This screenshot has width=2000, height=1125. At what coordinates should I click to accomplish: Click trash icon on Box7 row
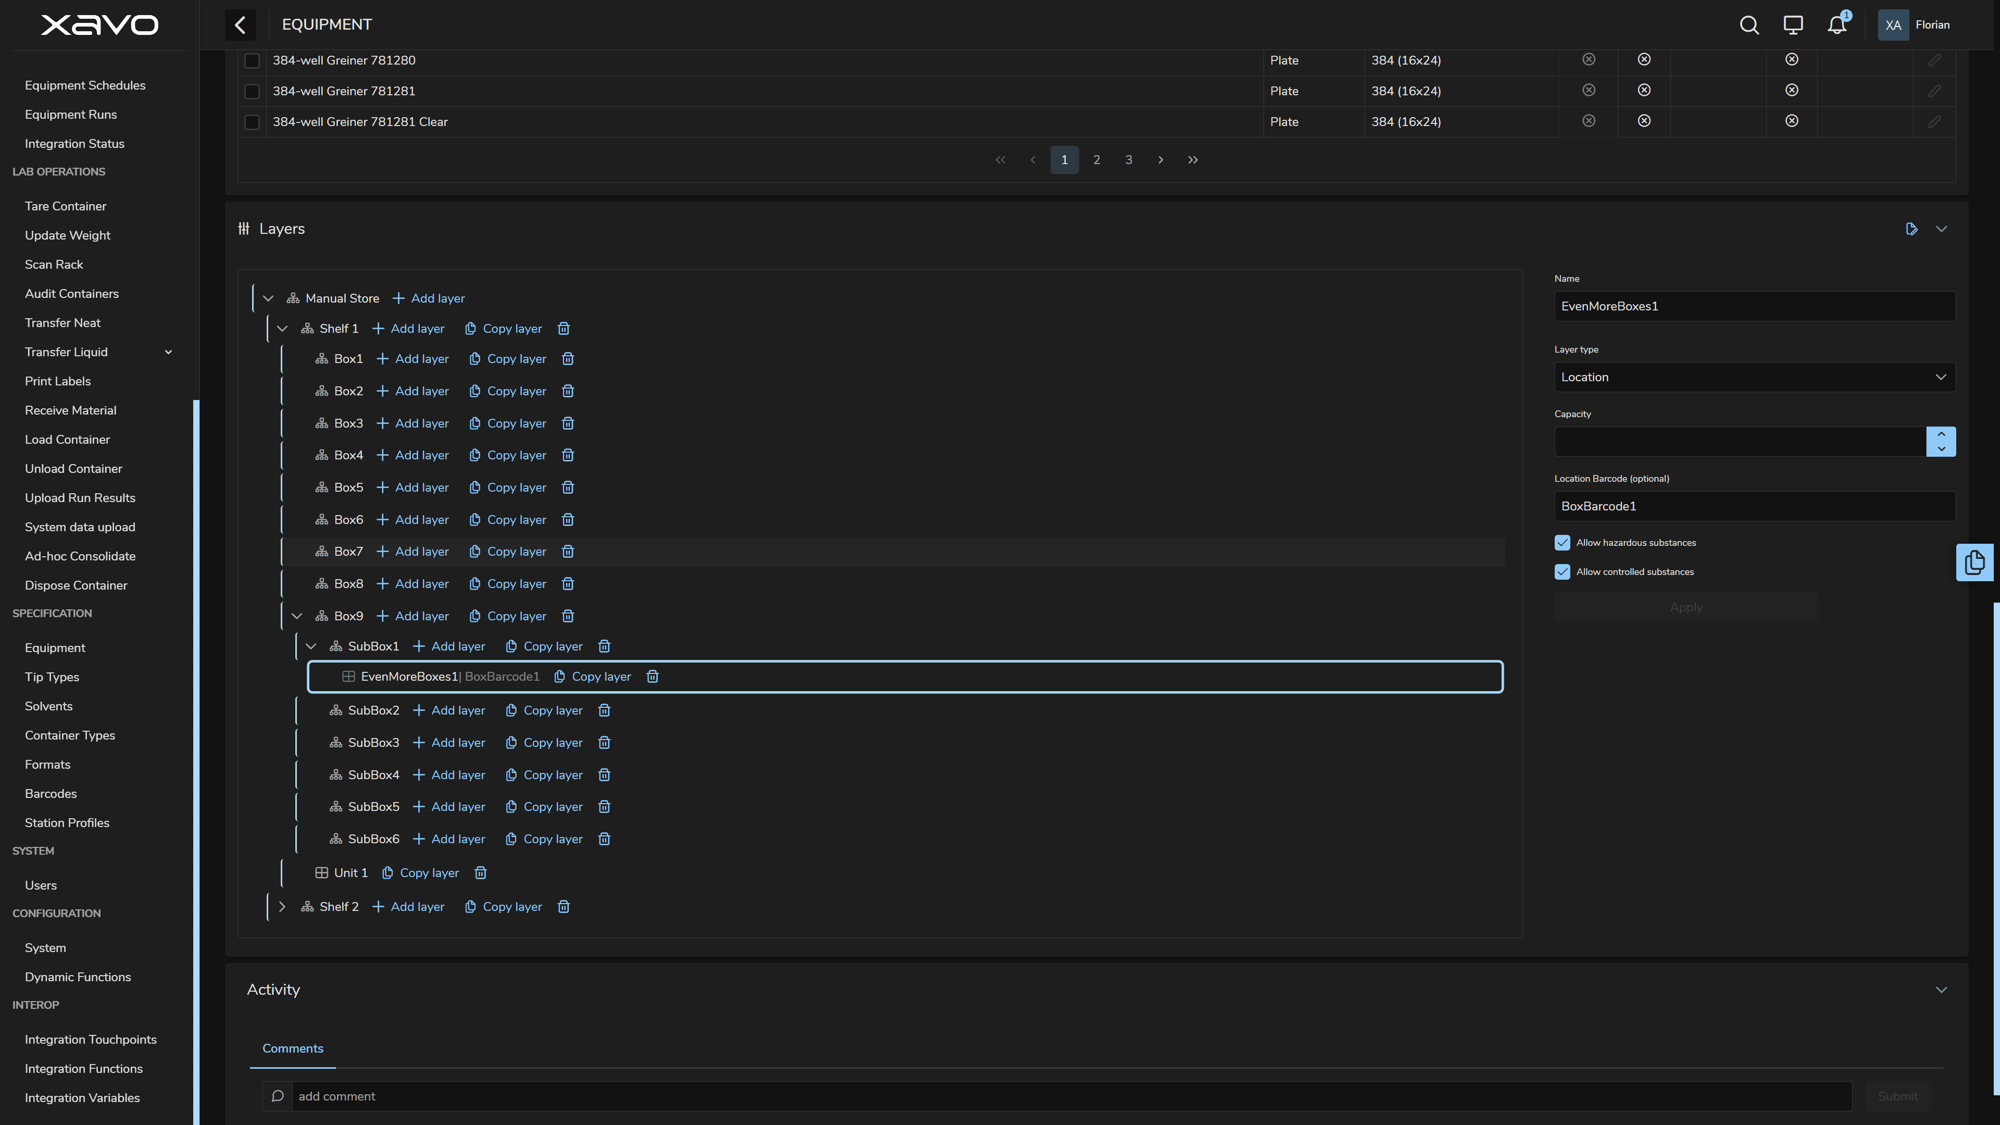coord(568,552)
